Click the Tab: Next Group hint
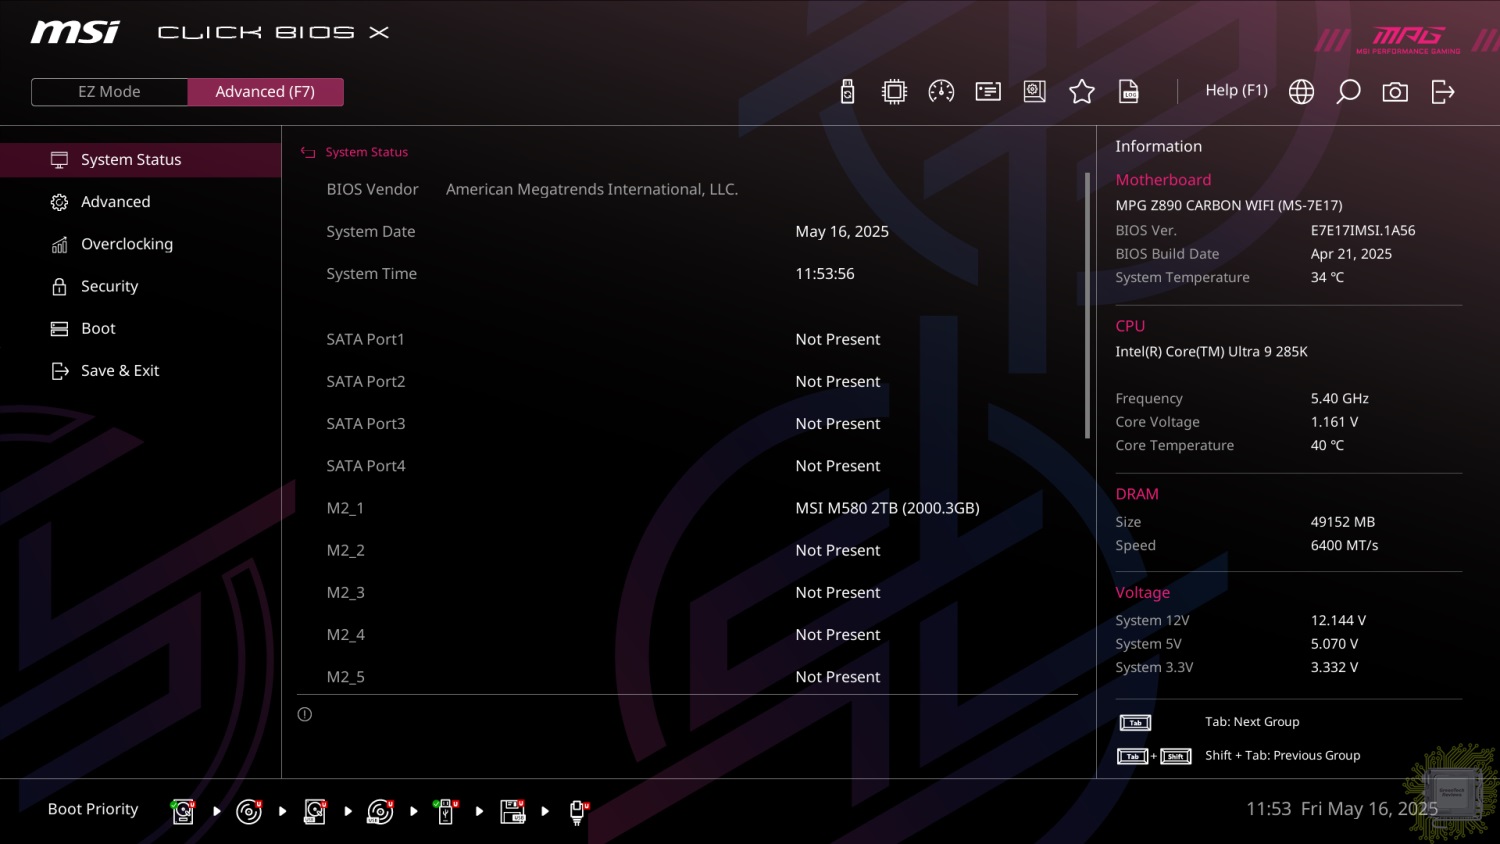Screen dimensions: 1500x844 [x=1252, y=722]
